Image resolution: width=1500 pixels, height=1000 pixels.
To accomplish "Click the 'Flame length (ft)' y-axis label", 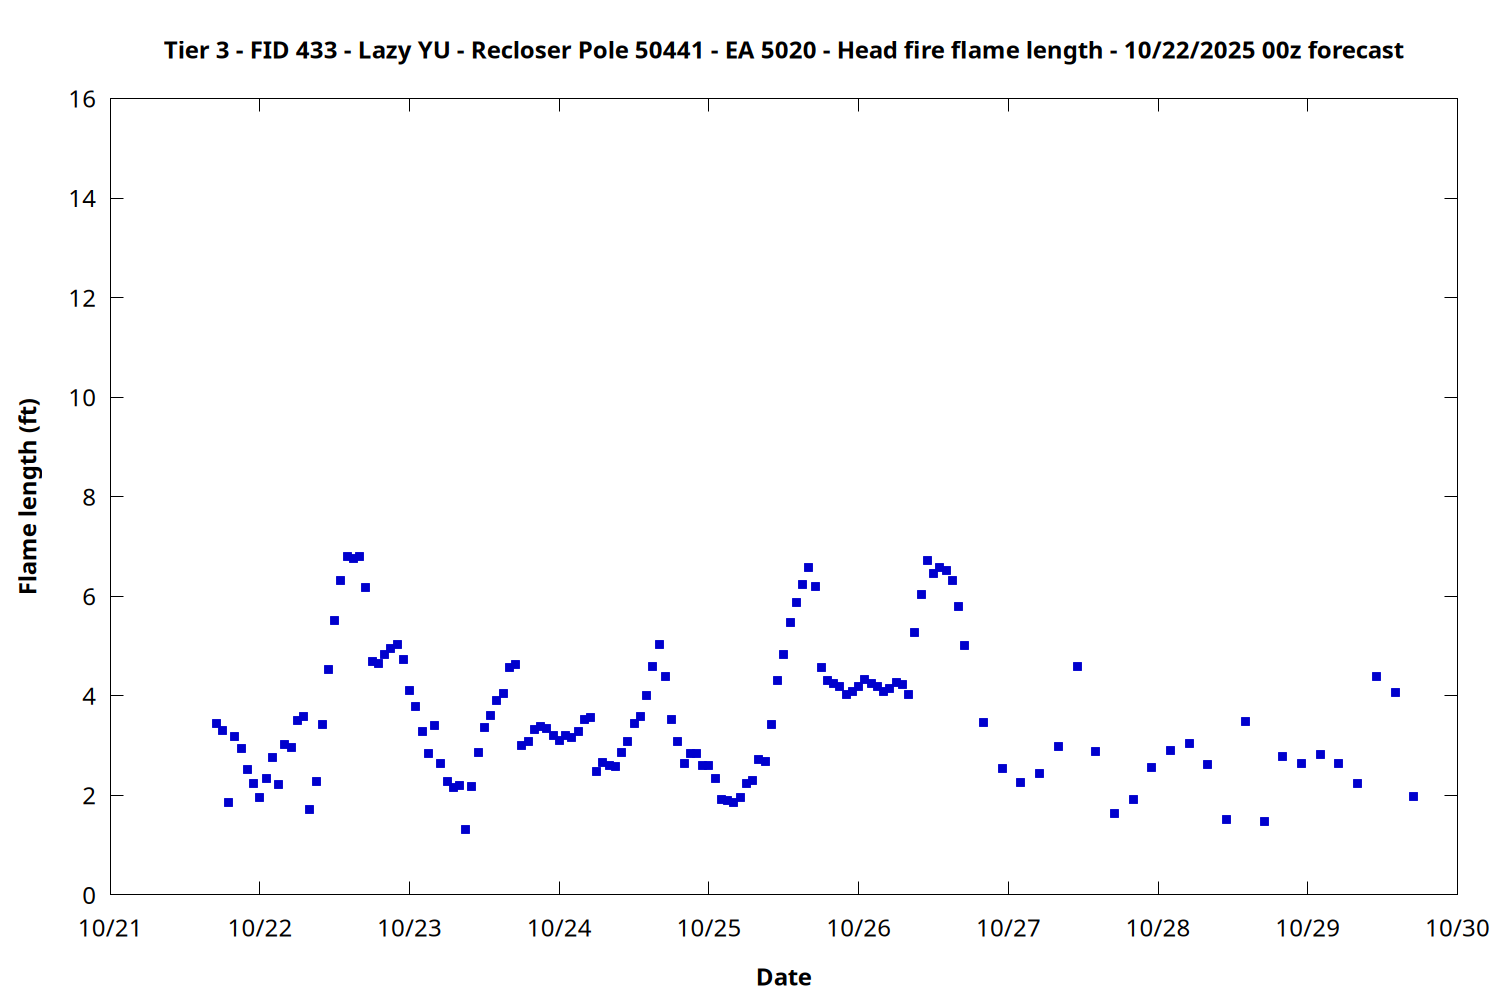I will [x=28, y=496].
